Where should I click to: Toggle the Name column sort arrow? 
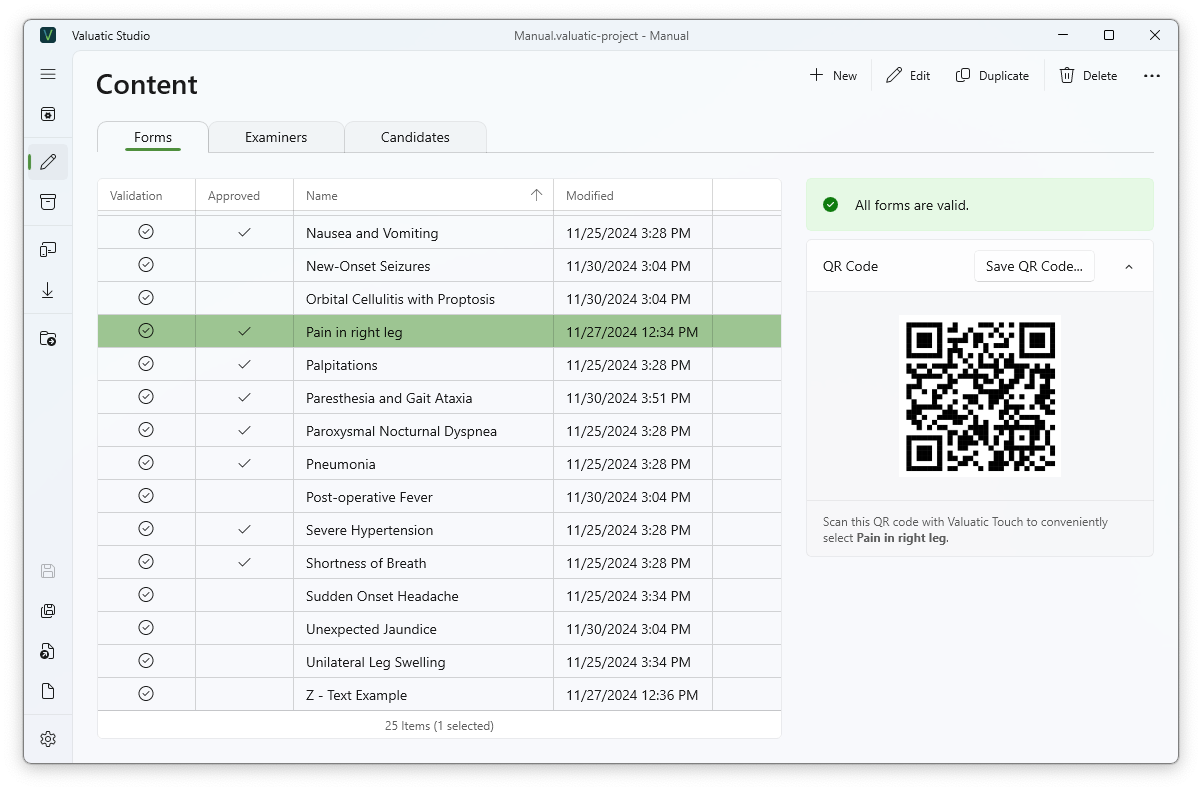536,195
